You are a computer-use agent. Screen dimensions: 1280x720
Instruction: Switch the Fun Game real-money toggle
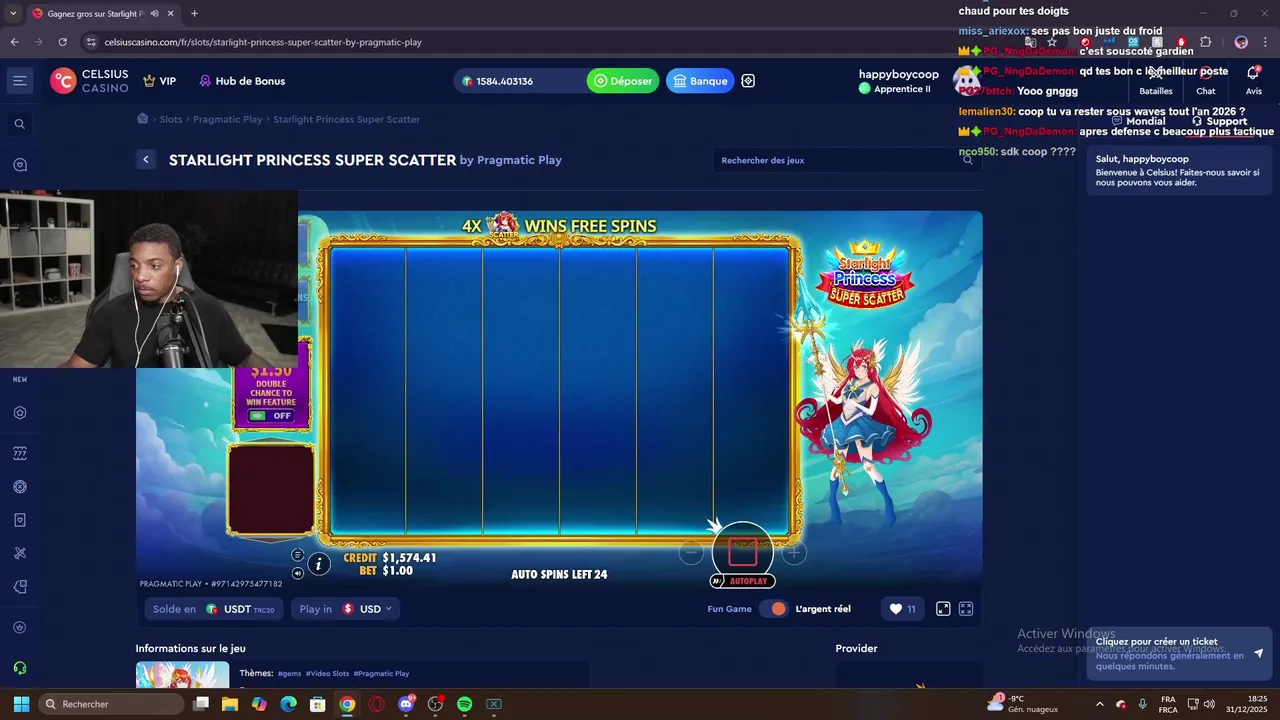774,609
